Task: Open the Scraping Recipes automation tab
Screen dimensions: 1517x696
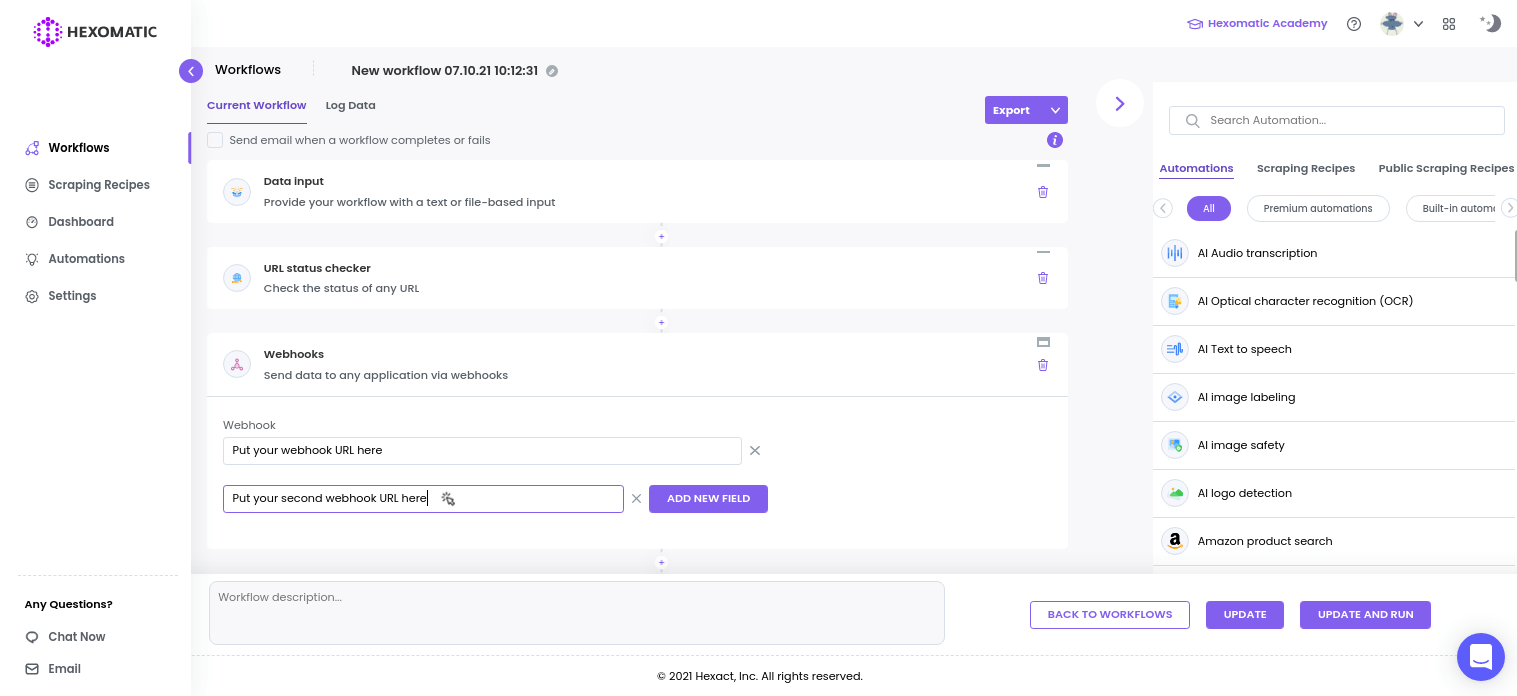Action: (x=1305, y=168)
